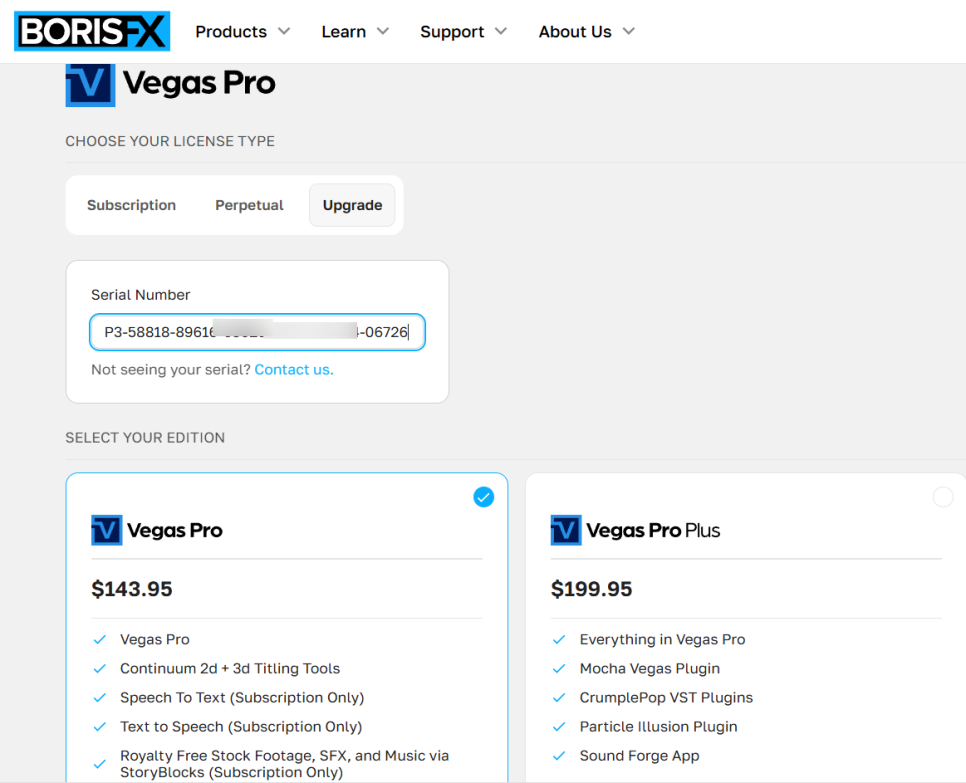Click the Serial Number label

140,294
